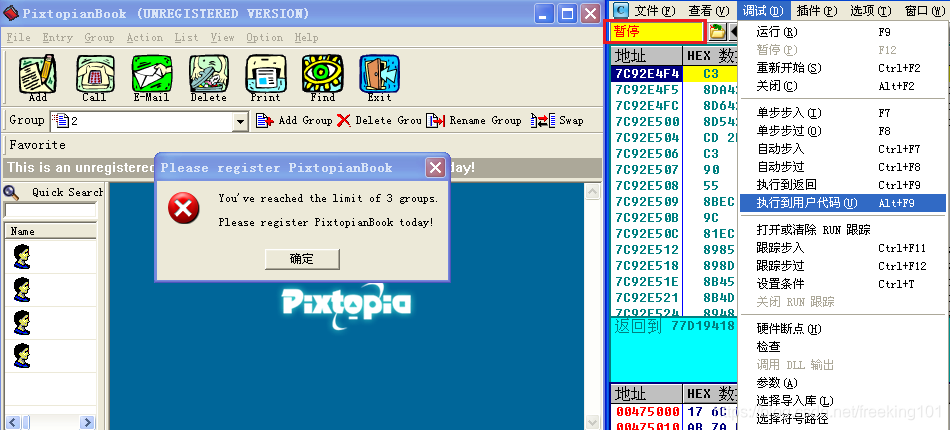
Task: Select 自动步过 Ctrl+F8 entry
Action: point(843,167)
